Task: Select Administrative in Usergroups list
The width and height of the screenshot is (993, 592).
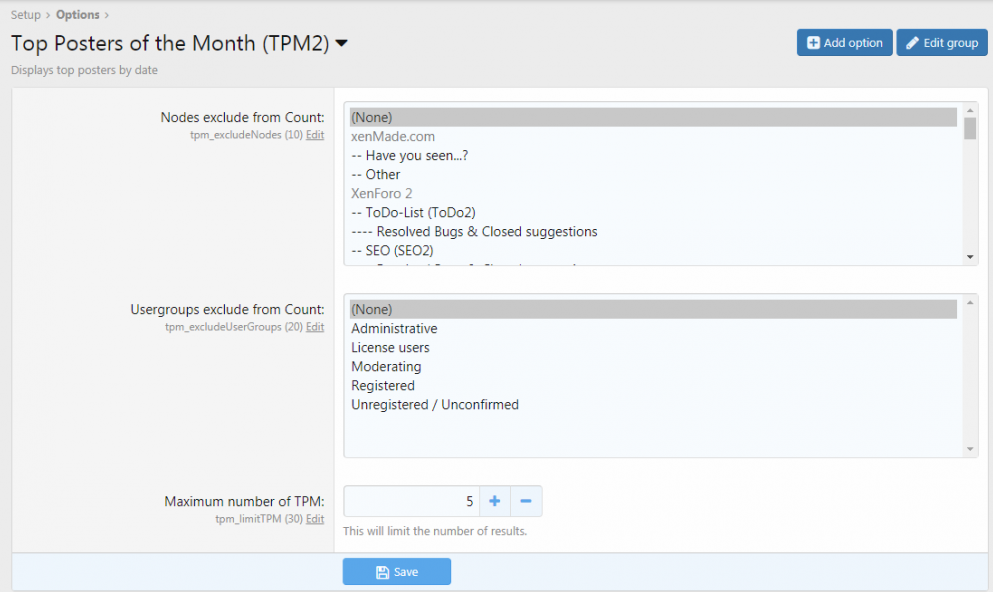Action: (x=653, y=328)
